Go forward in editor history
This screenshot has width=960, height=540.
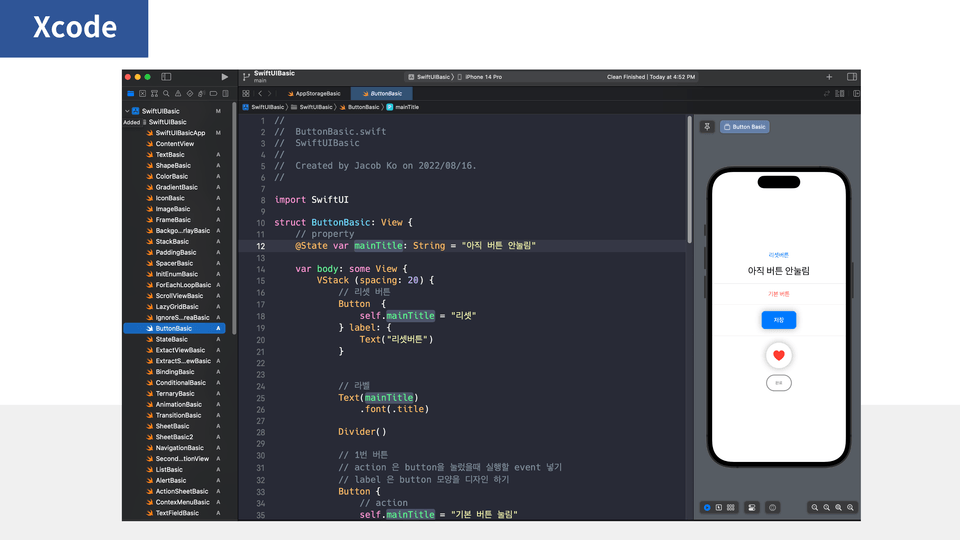269,94
